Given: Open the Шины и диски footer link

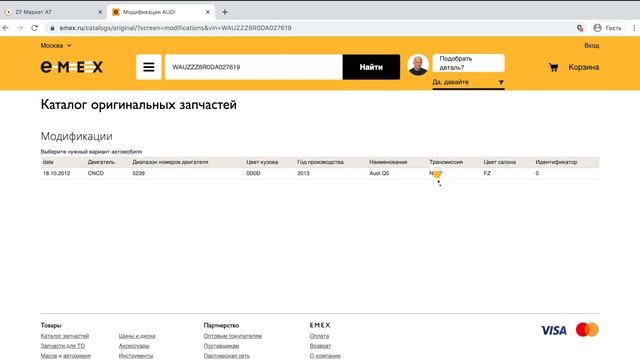Looking at the screenshot, I should coord(137,336).
